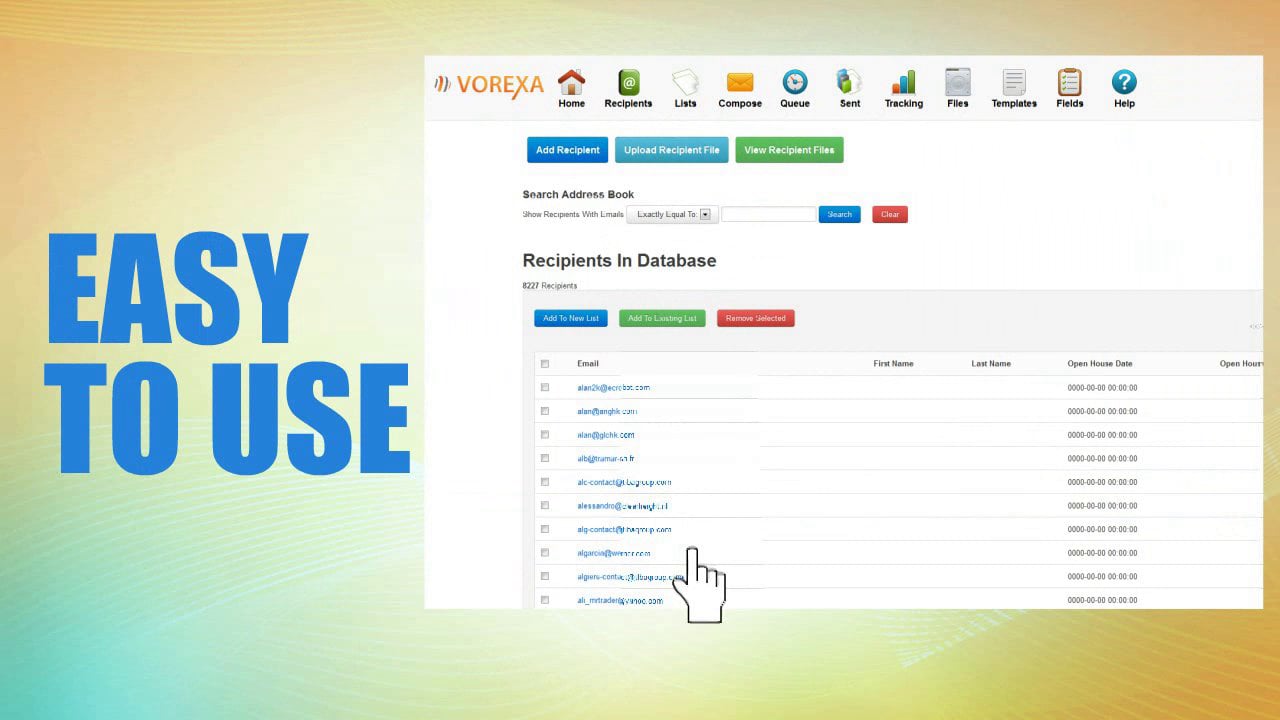The height and width of the screenshot is (720, 1280).
Task: Go to the Lists icon
Action: coord(685,83)
